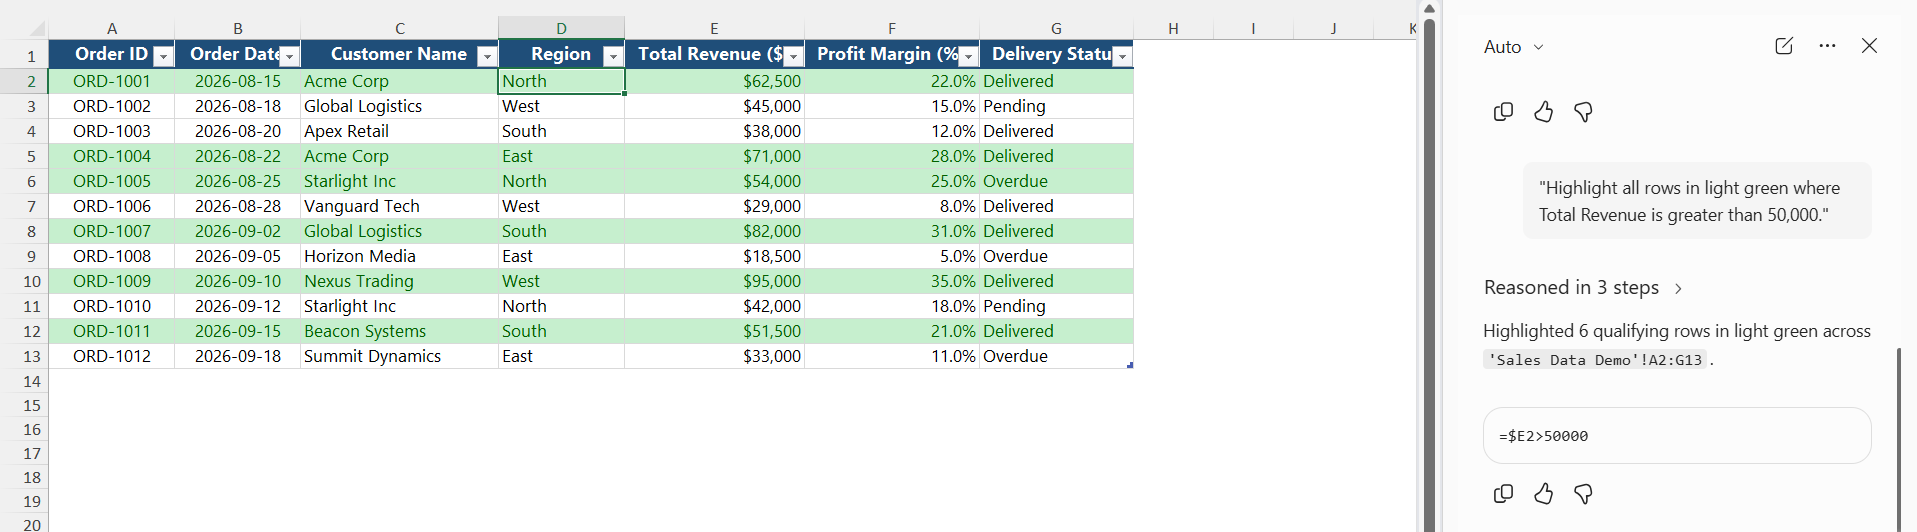
Task: Open the Auto mode dropdown
Action: click(1514, 47)
